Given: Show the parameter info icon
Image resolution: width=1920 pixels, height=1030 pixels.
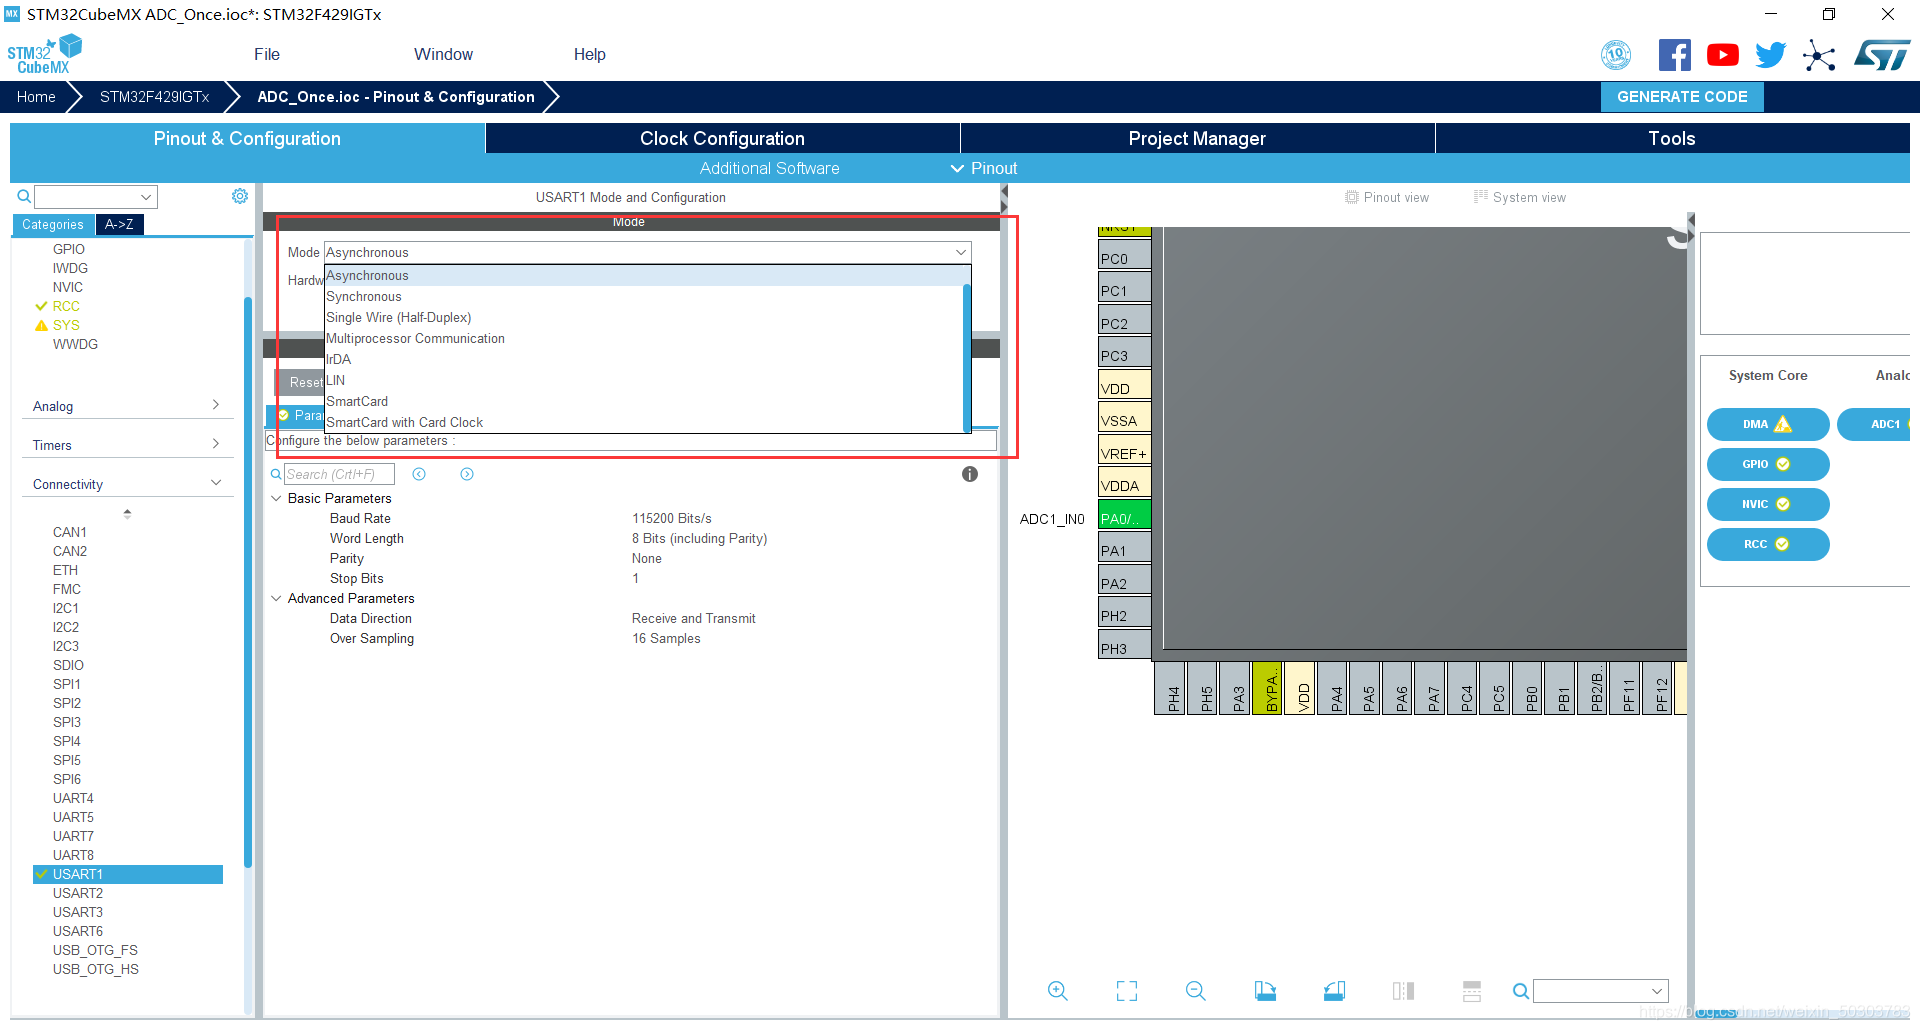Looking at the screenshot, I should tap(970, 474).
